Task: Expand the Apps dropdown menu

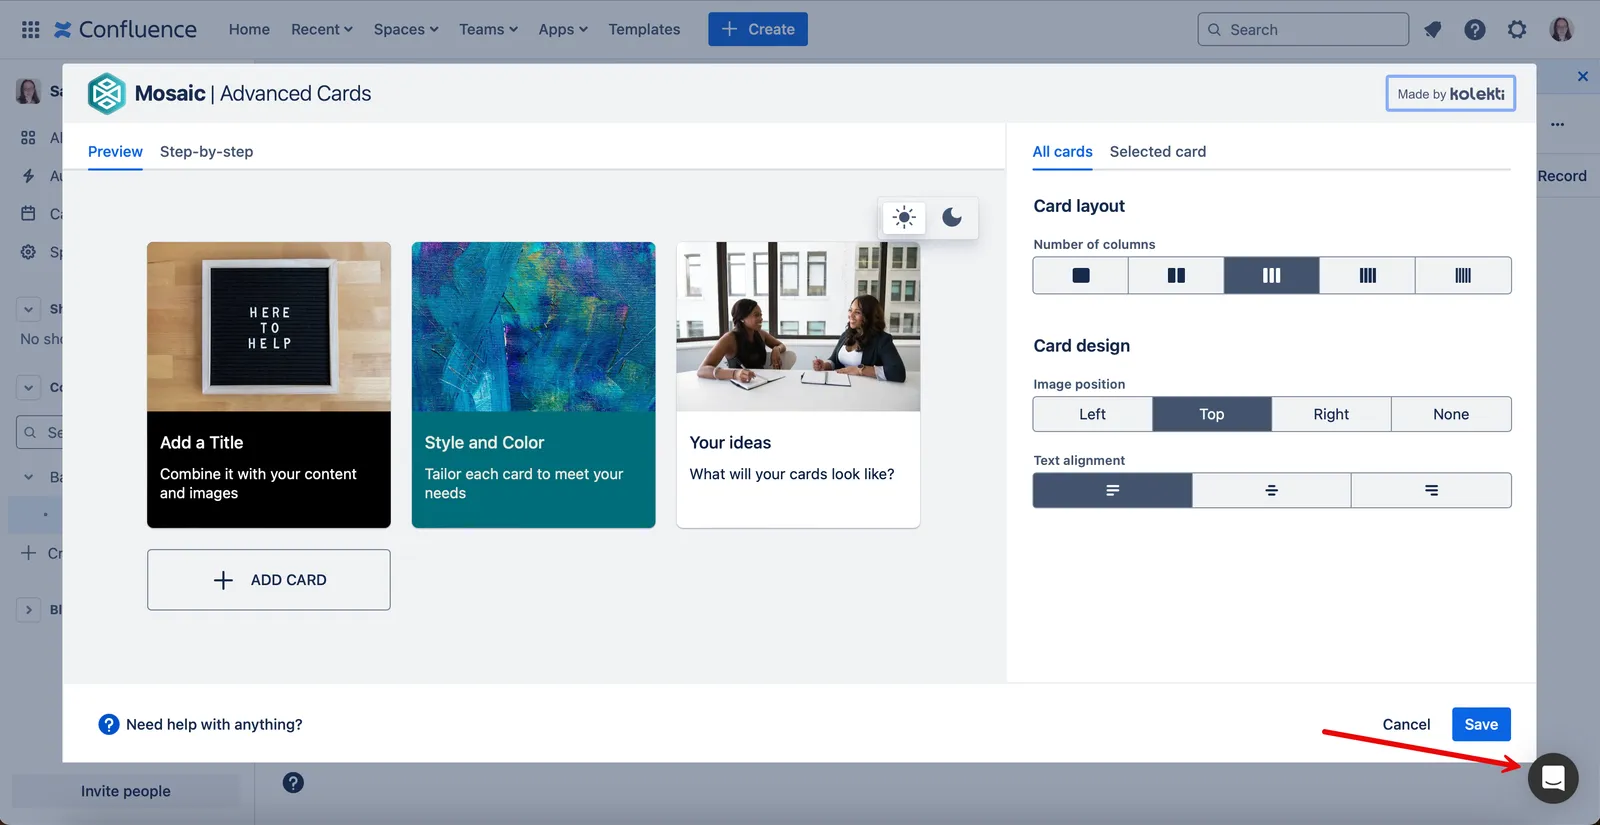Action: [563, 29]
